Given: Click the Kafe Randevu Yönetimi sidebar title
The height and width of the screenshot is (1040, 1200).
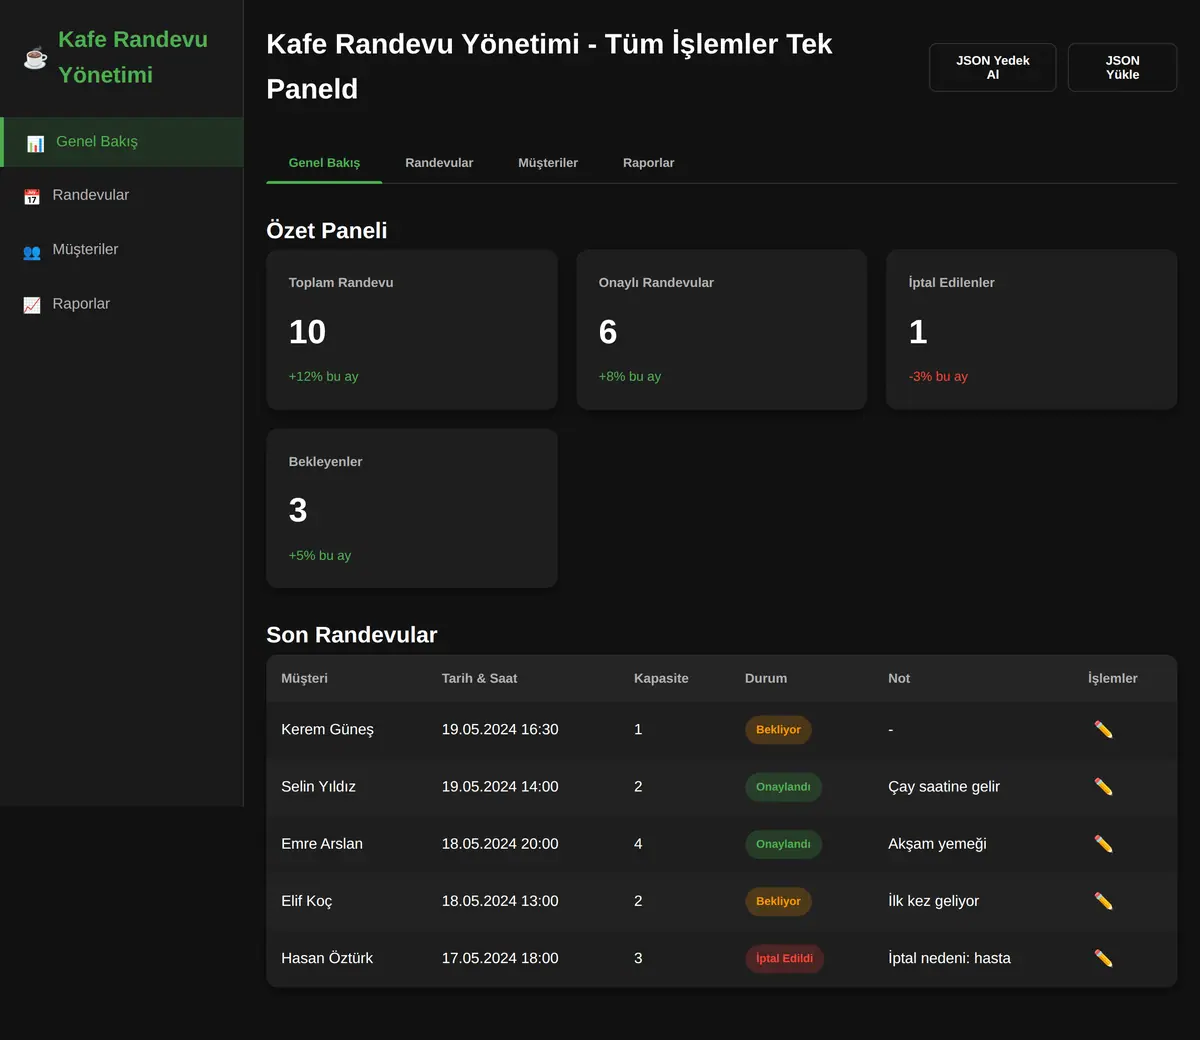Looking at the screenshot, I should 133,57.
